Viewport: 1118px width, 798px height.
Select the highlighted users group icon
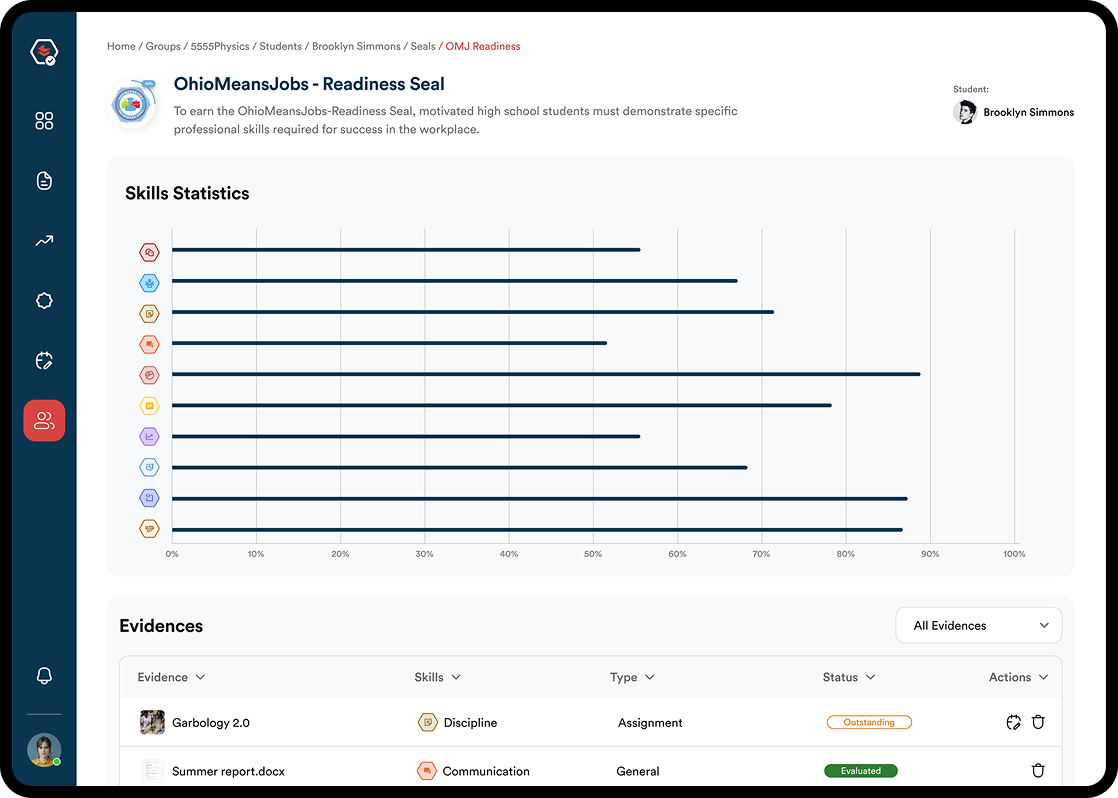pyautogui.click(x=44, y=421)
